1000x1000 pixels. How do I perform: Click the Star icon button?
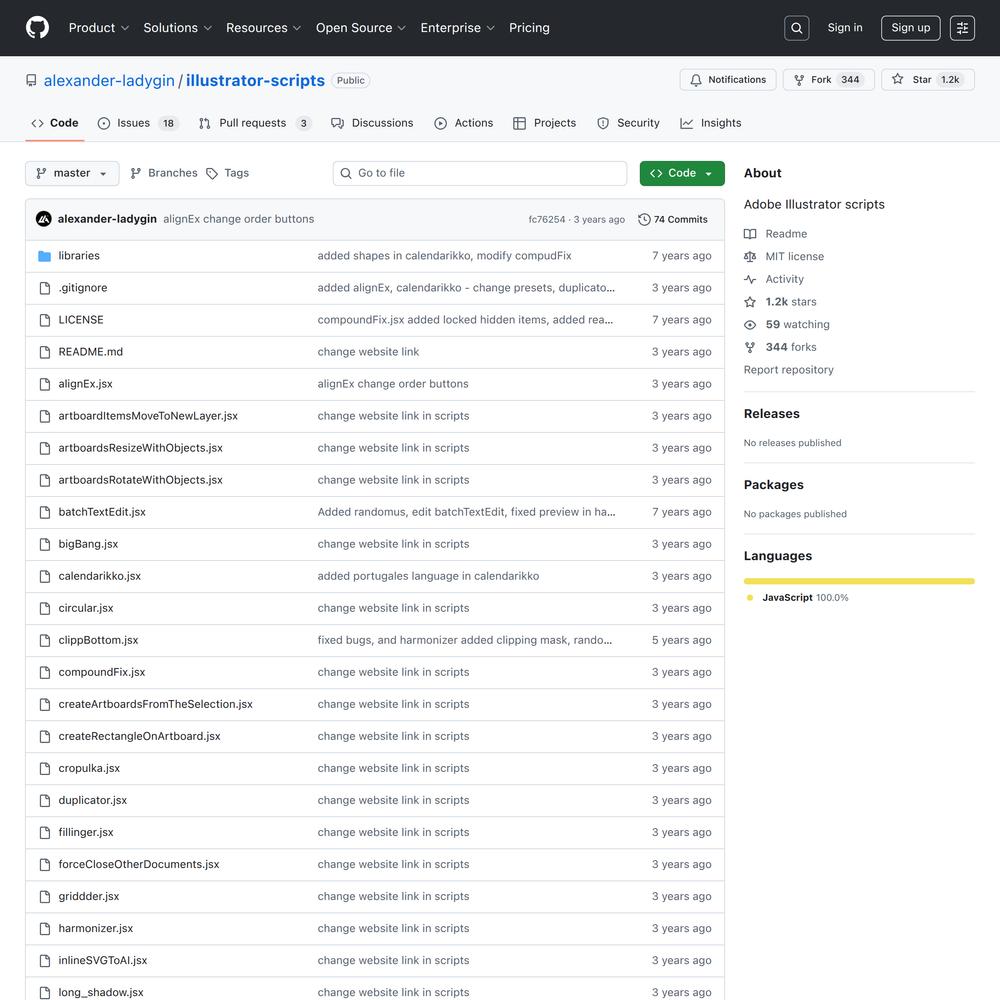point(897,79)
